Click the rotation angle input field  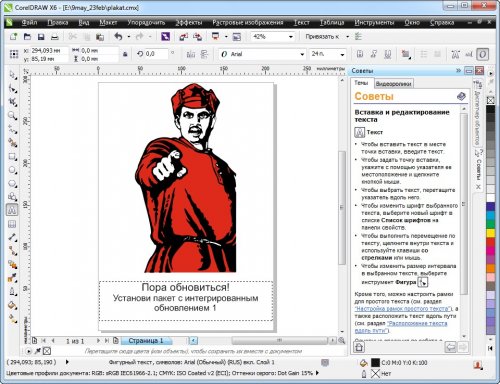coord(156,54)
